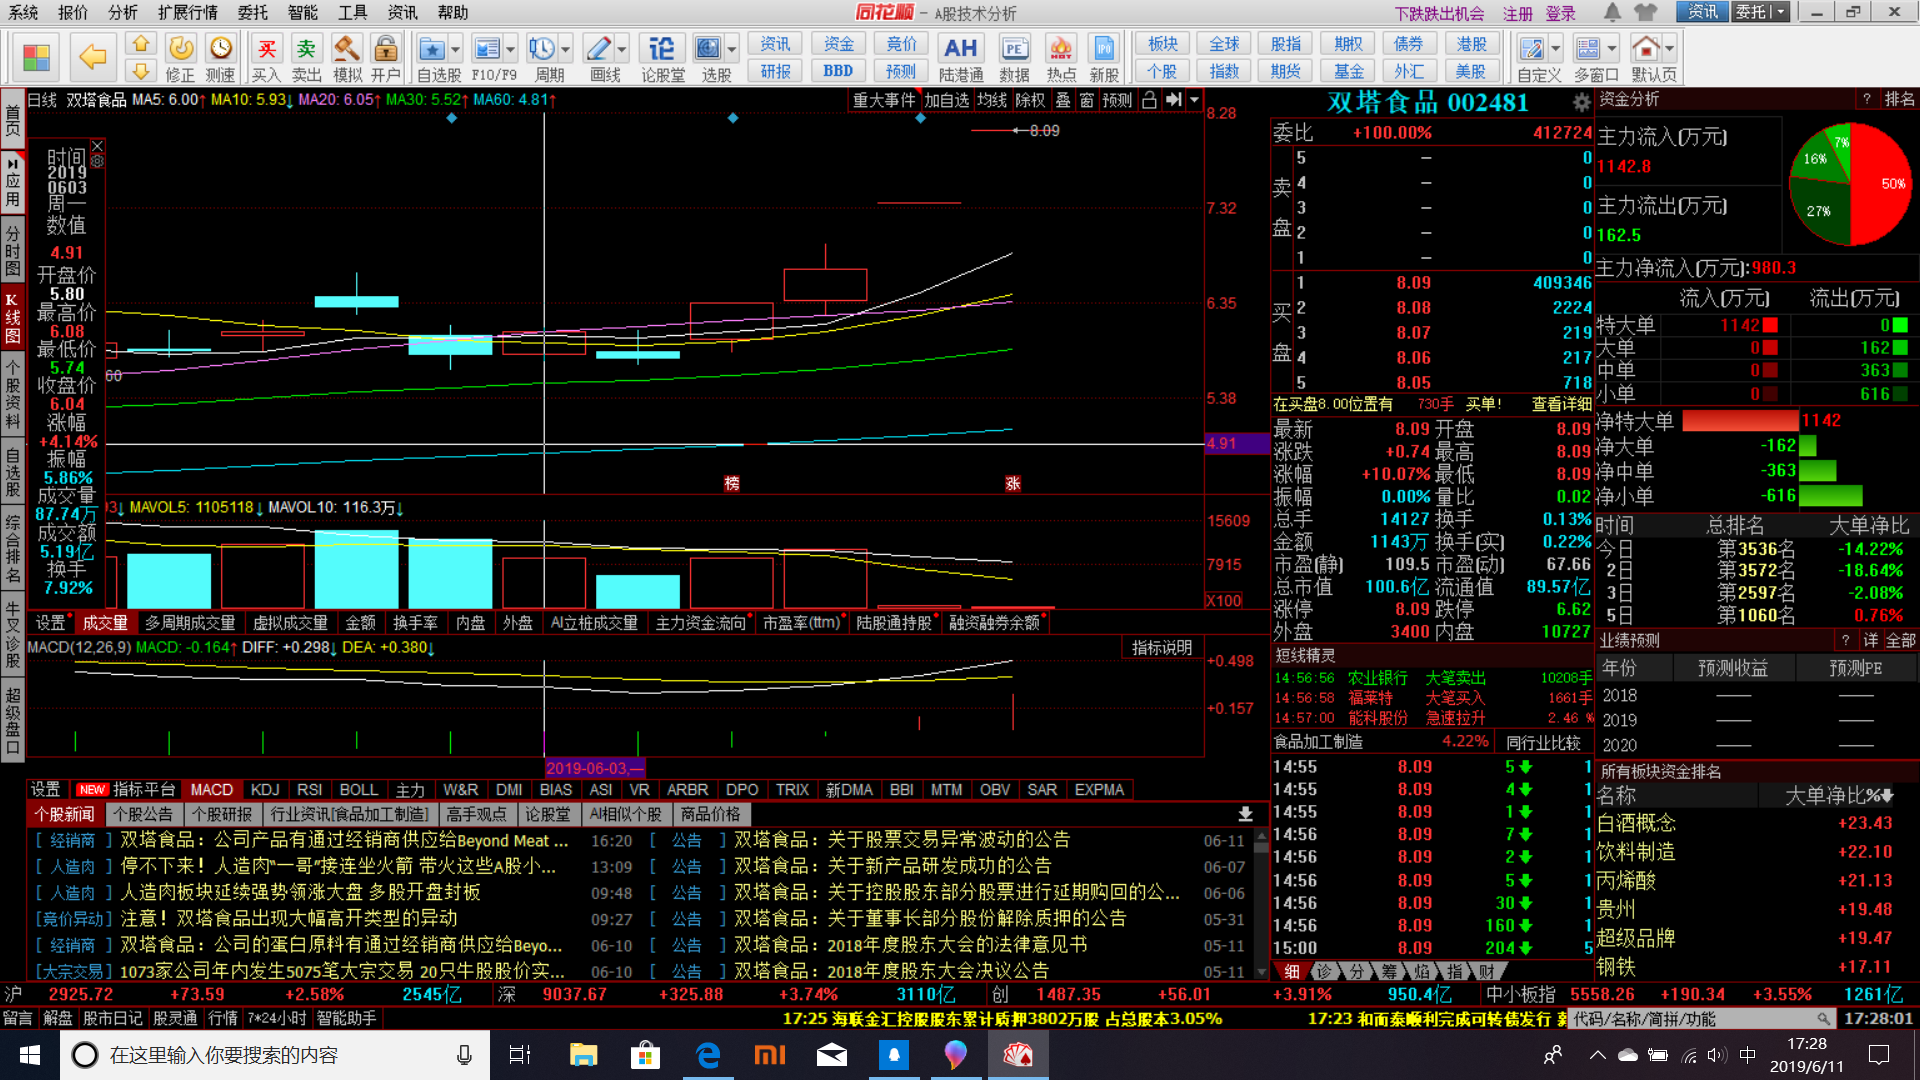Expand the 选股 dropdown arrow
Screen dimensions: 1920x1080
(732, 49)
